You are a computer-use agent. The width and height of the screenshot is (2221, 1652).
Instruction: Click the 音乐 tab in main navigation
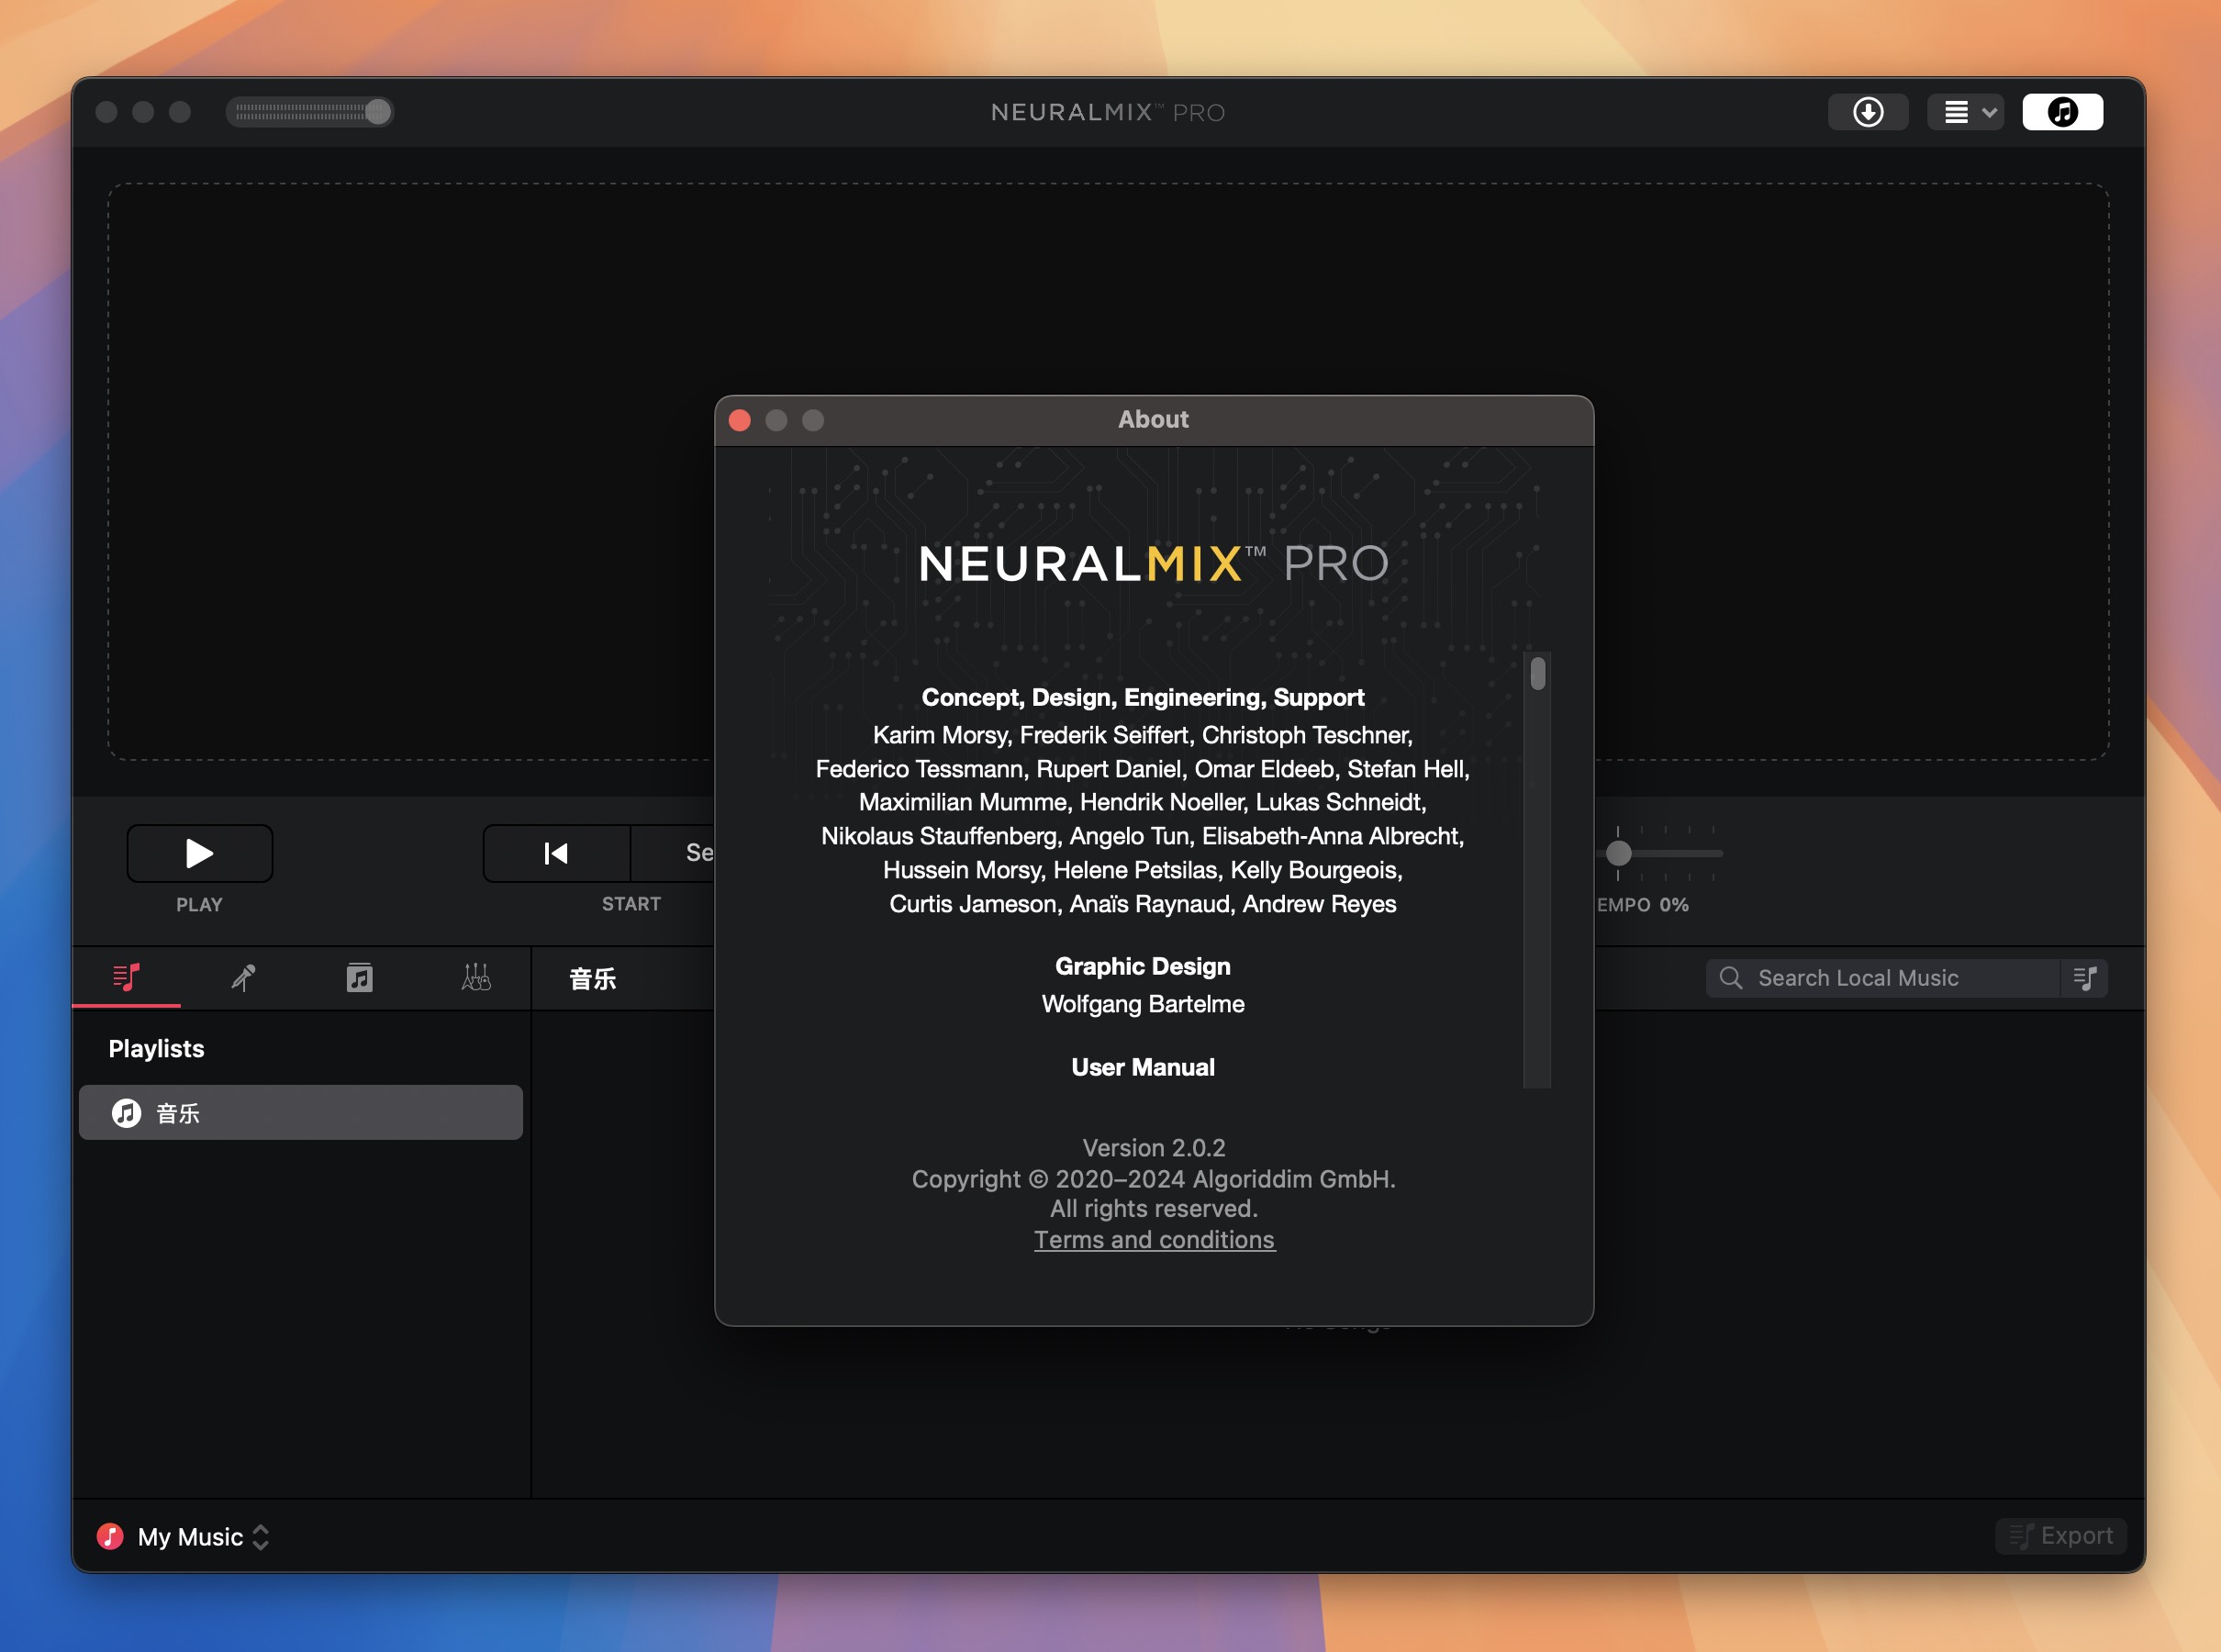pyautogui.click(x=595, y=978)
